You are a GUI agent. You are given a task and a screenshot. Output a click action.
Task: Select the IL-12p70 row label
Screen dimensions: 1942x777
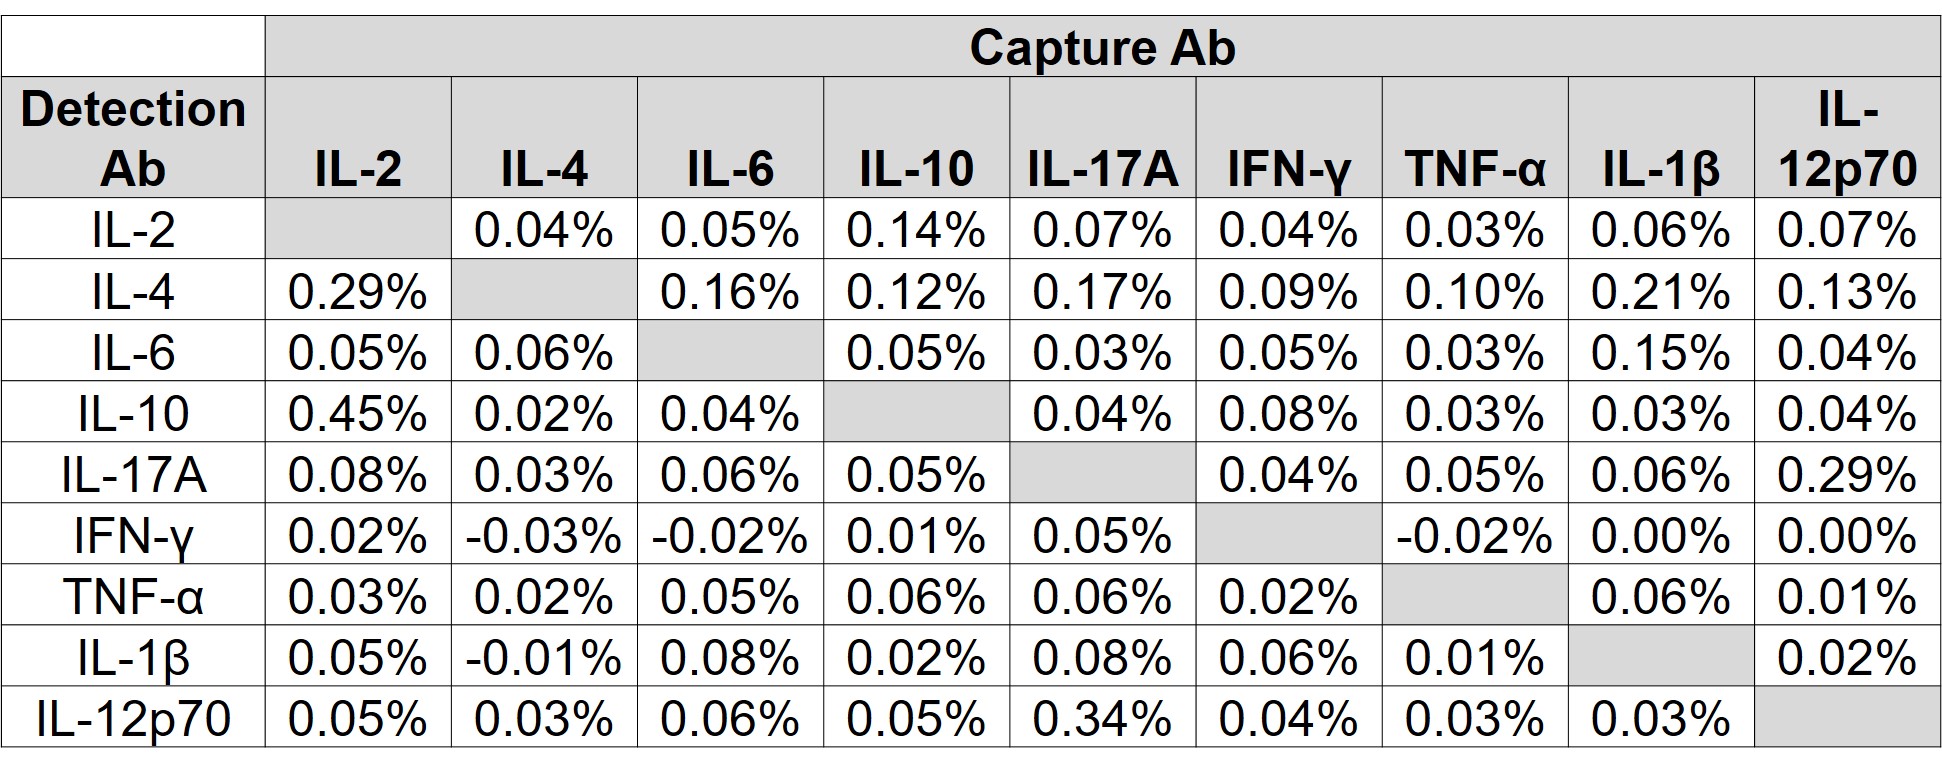click(133, 718)
